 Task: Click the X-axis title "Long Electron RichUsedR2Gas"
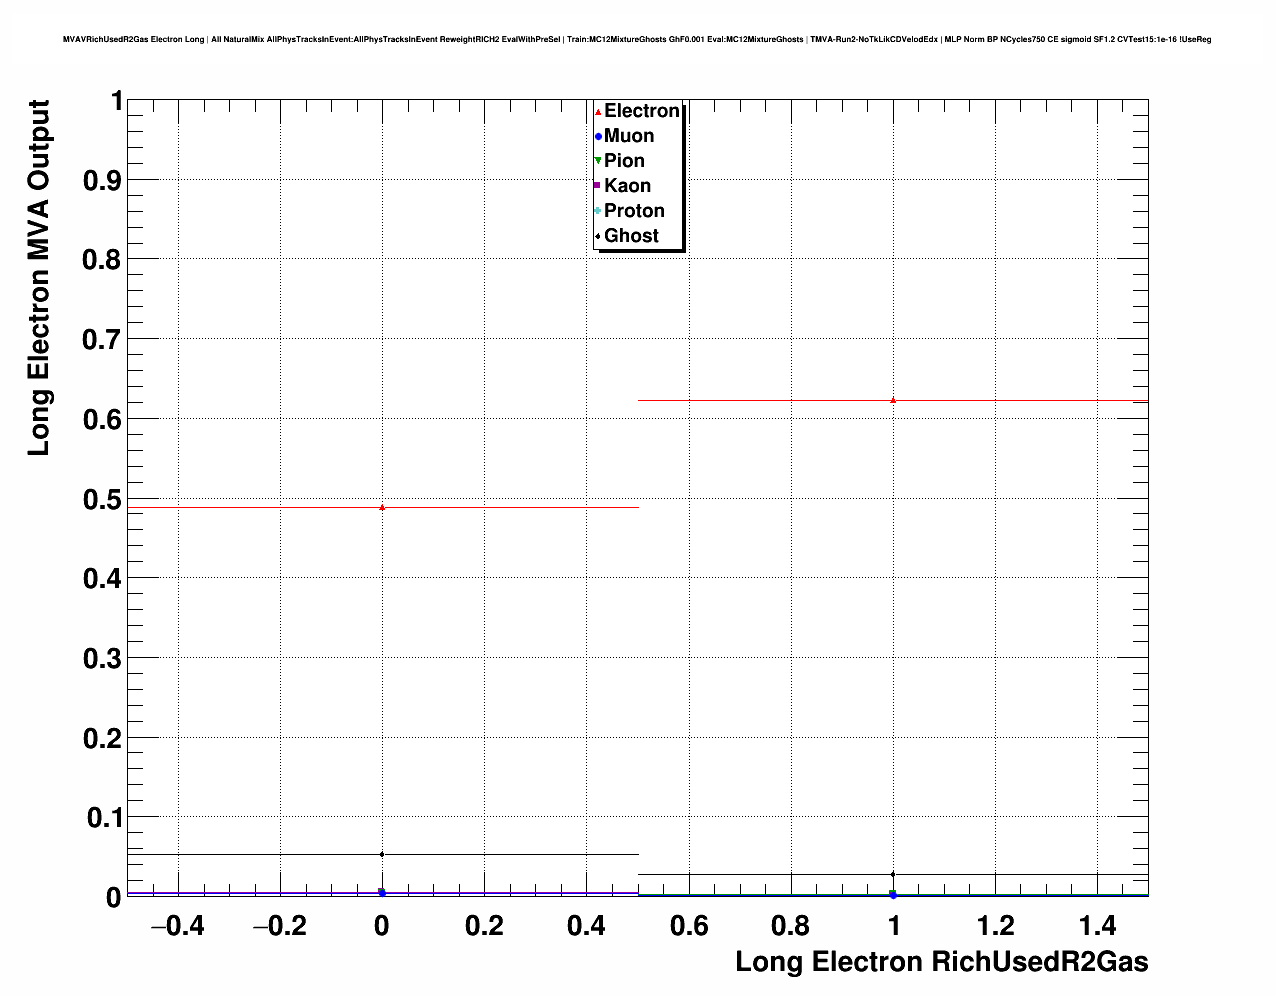pos(941,962)
